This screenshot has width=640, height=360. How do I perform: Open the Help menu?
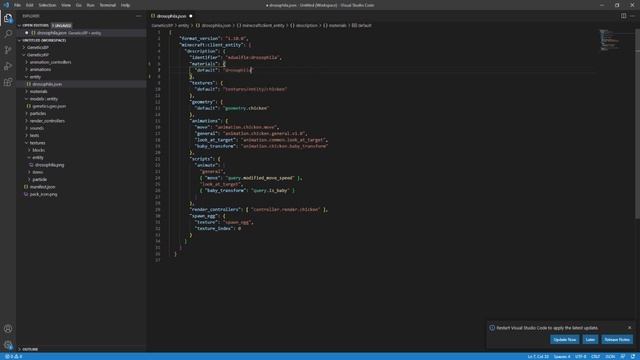[125, 5]
